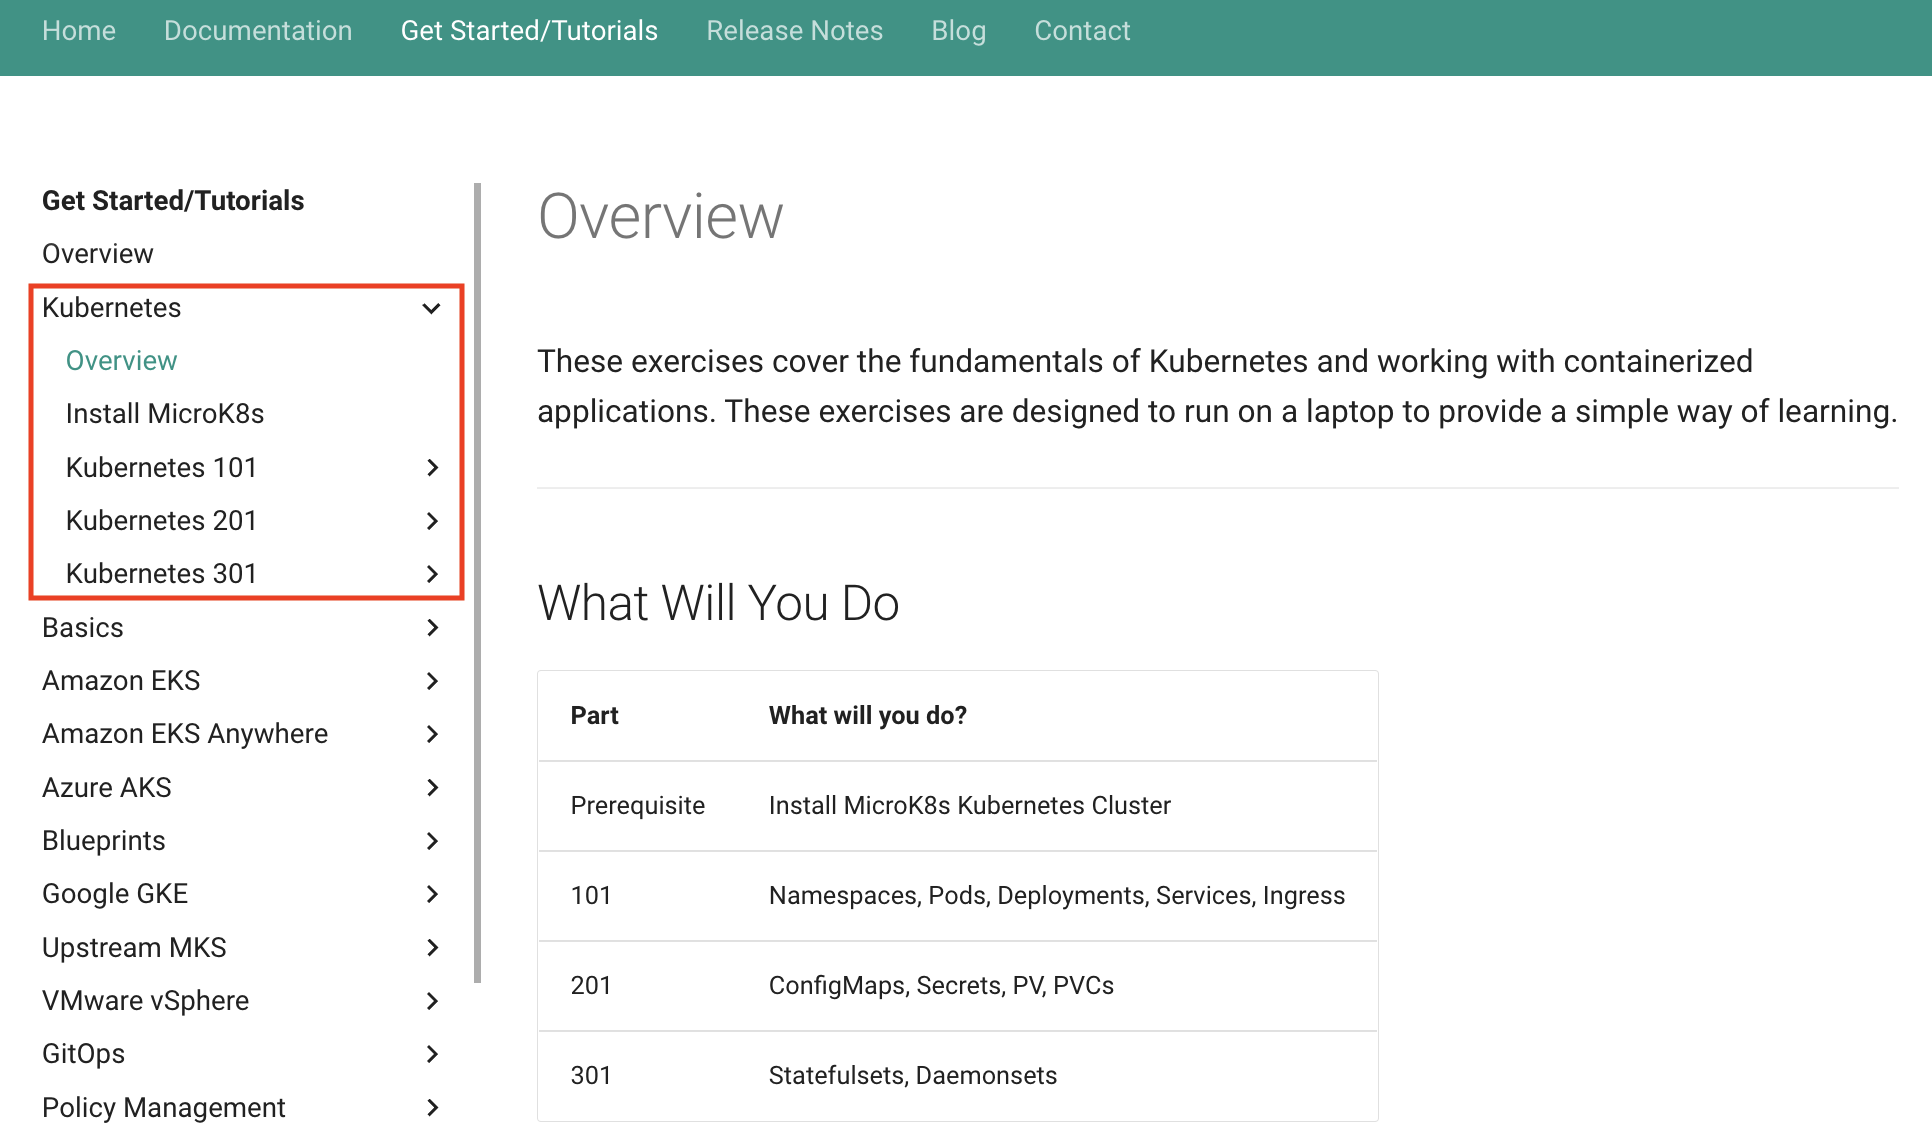
Task: Open the Amazon EKS sidebar section
Action: (x=121, y=681)
